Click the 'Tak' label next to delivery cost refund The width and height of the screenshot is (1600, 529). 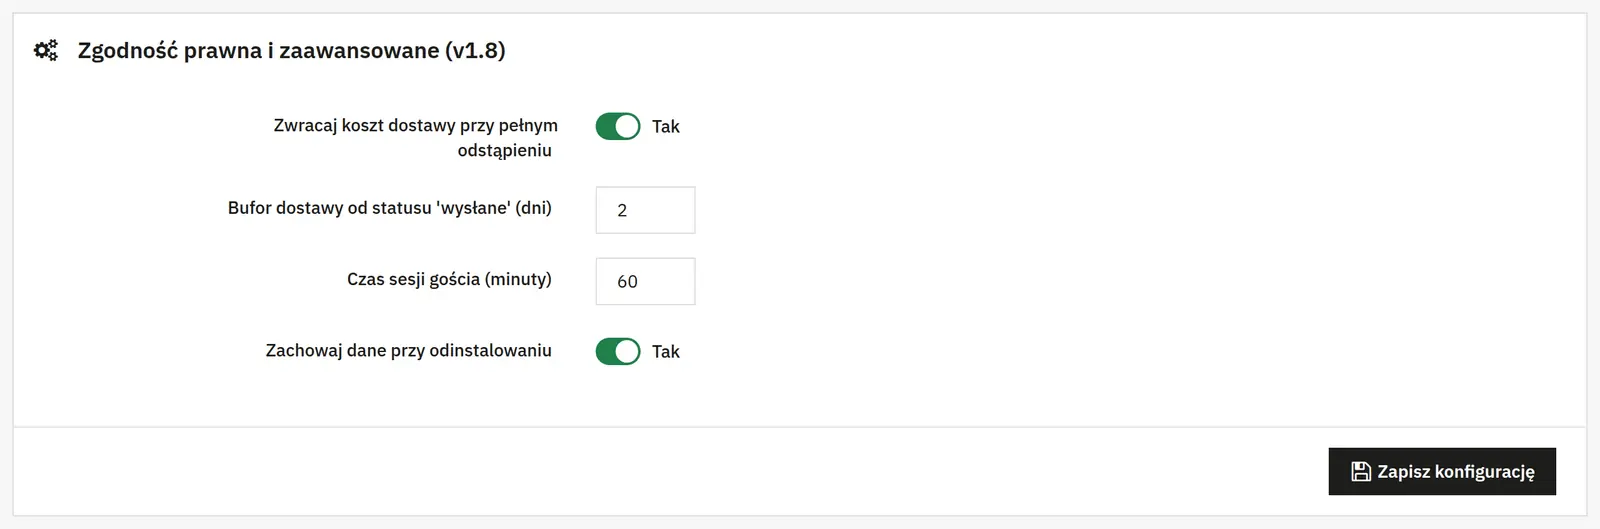click(666, 126)
